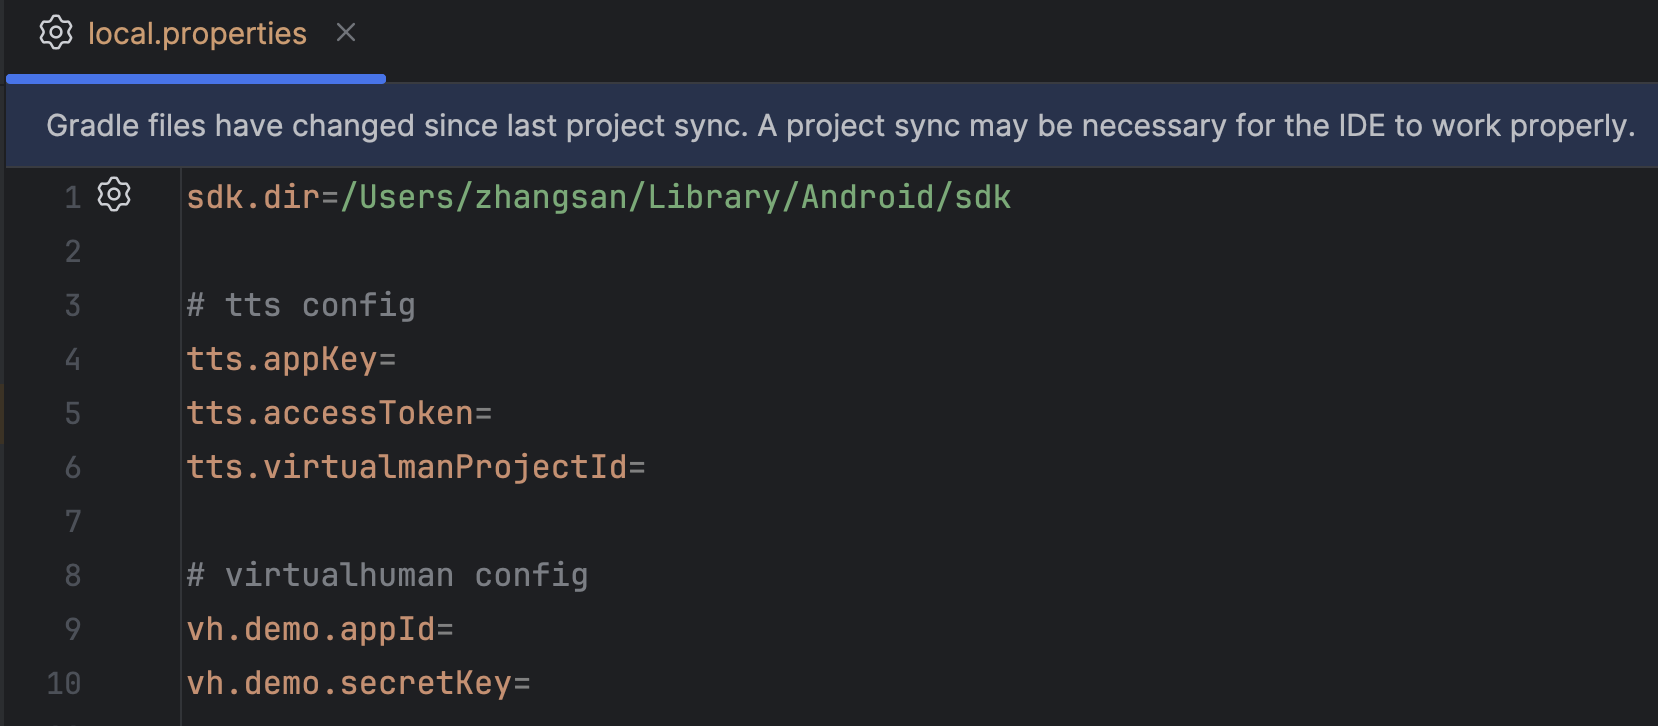Click line number 10 in the gutter
Viewport: 1658px width, 726px height.
[x=64, y=683]
